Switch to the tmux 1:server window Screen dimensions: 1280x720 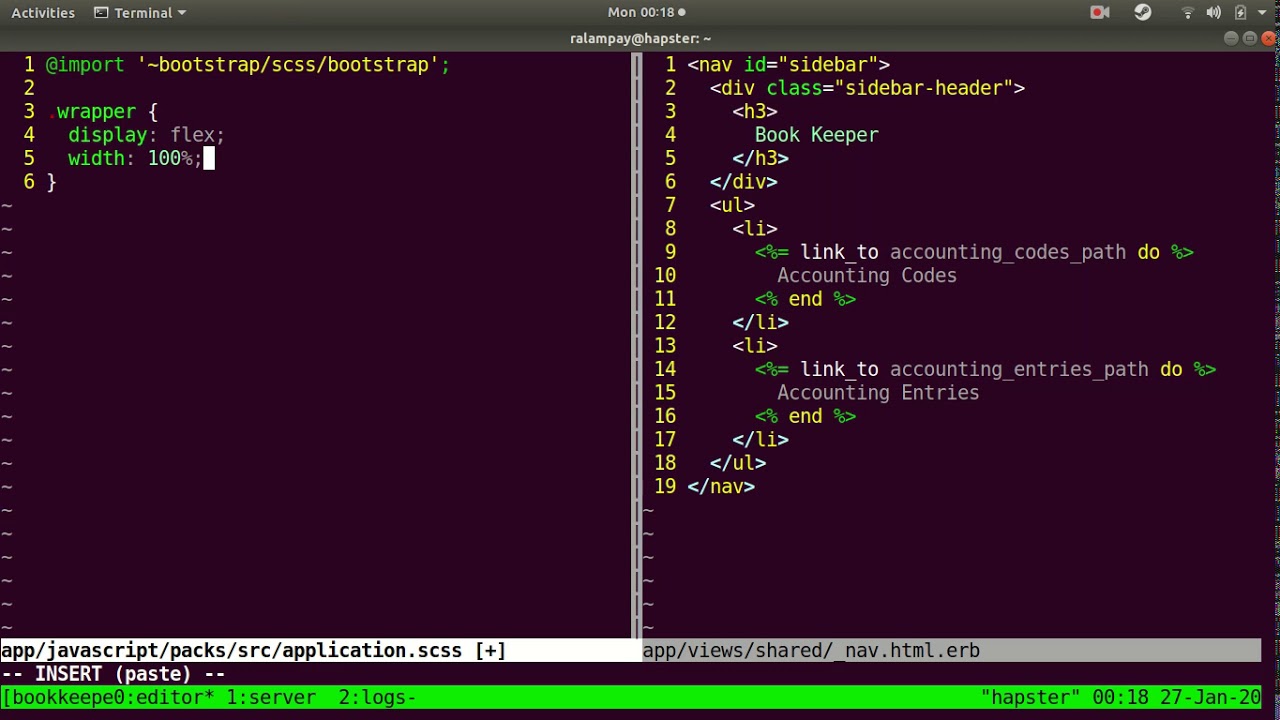(271, 697)
